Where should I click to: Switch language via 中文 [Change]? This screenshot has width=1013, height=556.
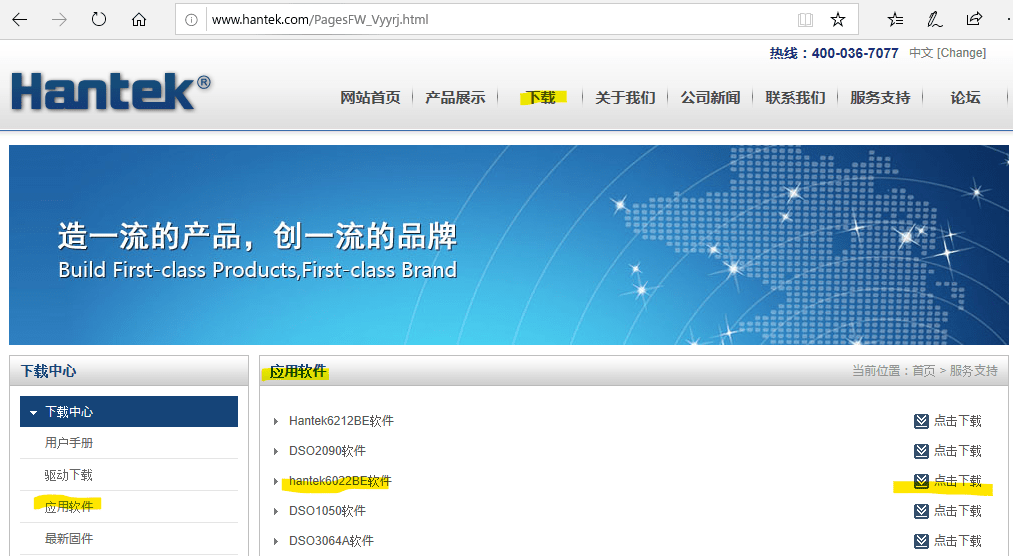[x=947, y=53]
